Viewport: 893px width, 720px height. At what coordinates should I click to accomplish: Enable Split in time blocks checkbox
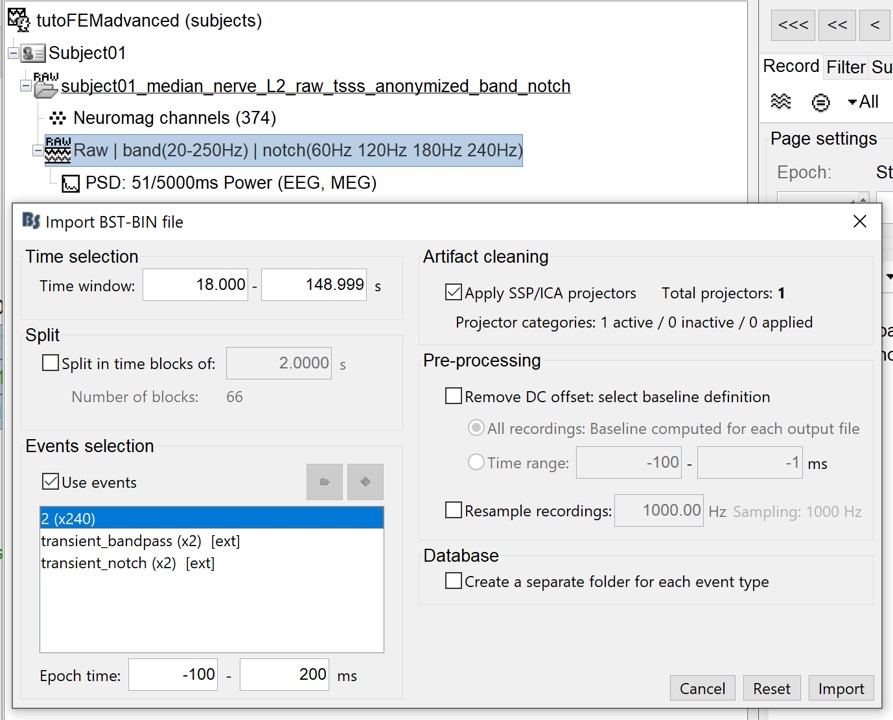pos(50,364)
